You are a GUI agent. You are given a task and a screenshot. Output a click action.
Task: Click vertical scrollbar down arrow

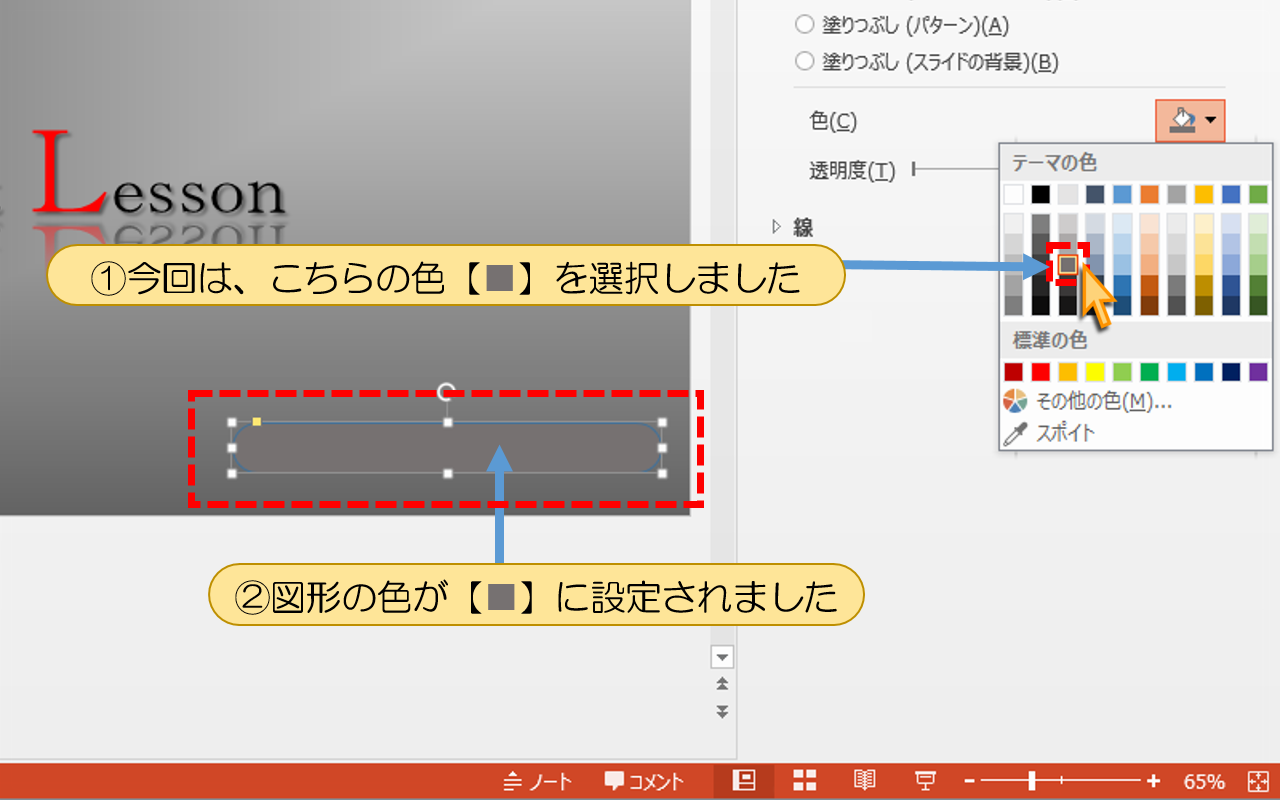pos(722,657)
